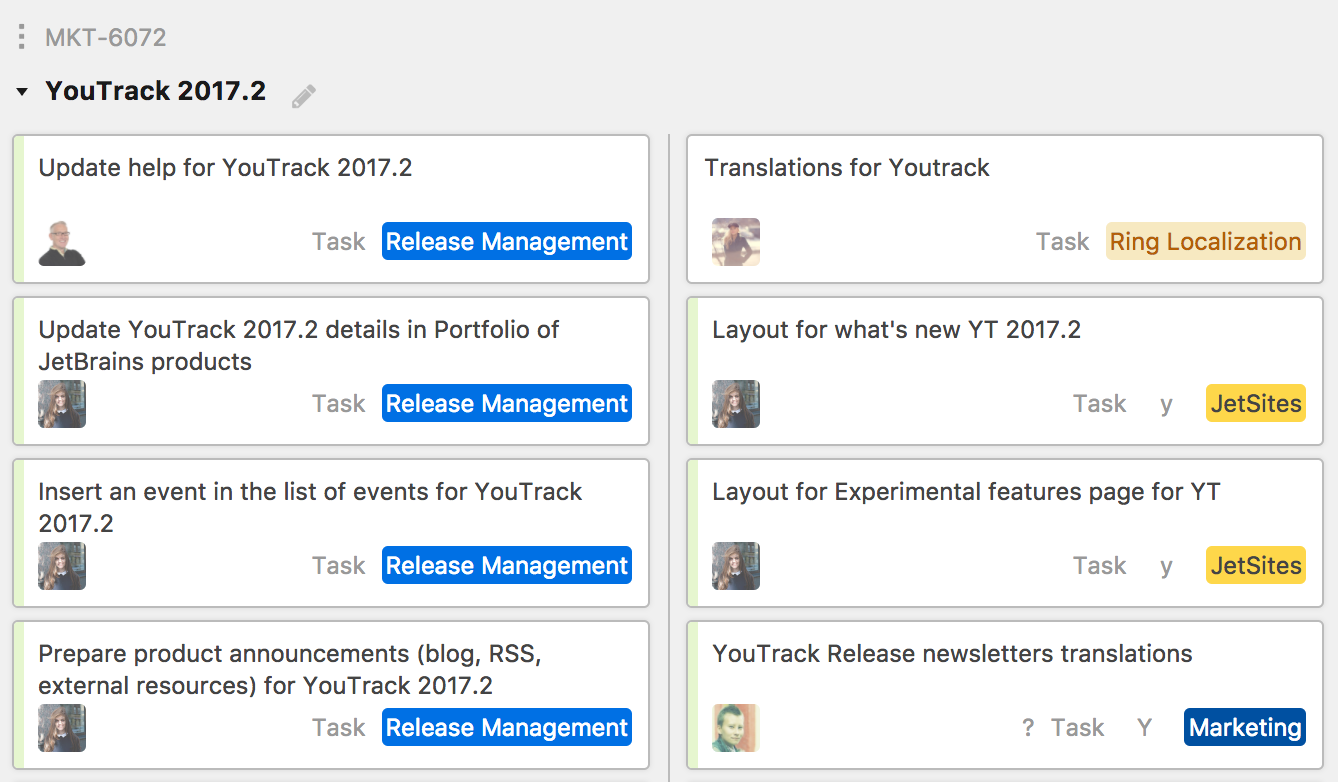Open Update YouTrack 2017.2 details in Portfolio card
Viewport: 1338px width, 782px height.
click(298, 345)
